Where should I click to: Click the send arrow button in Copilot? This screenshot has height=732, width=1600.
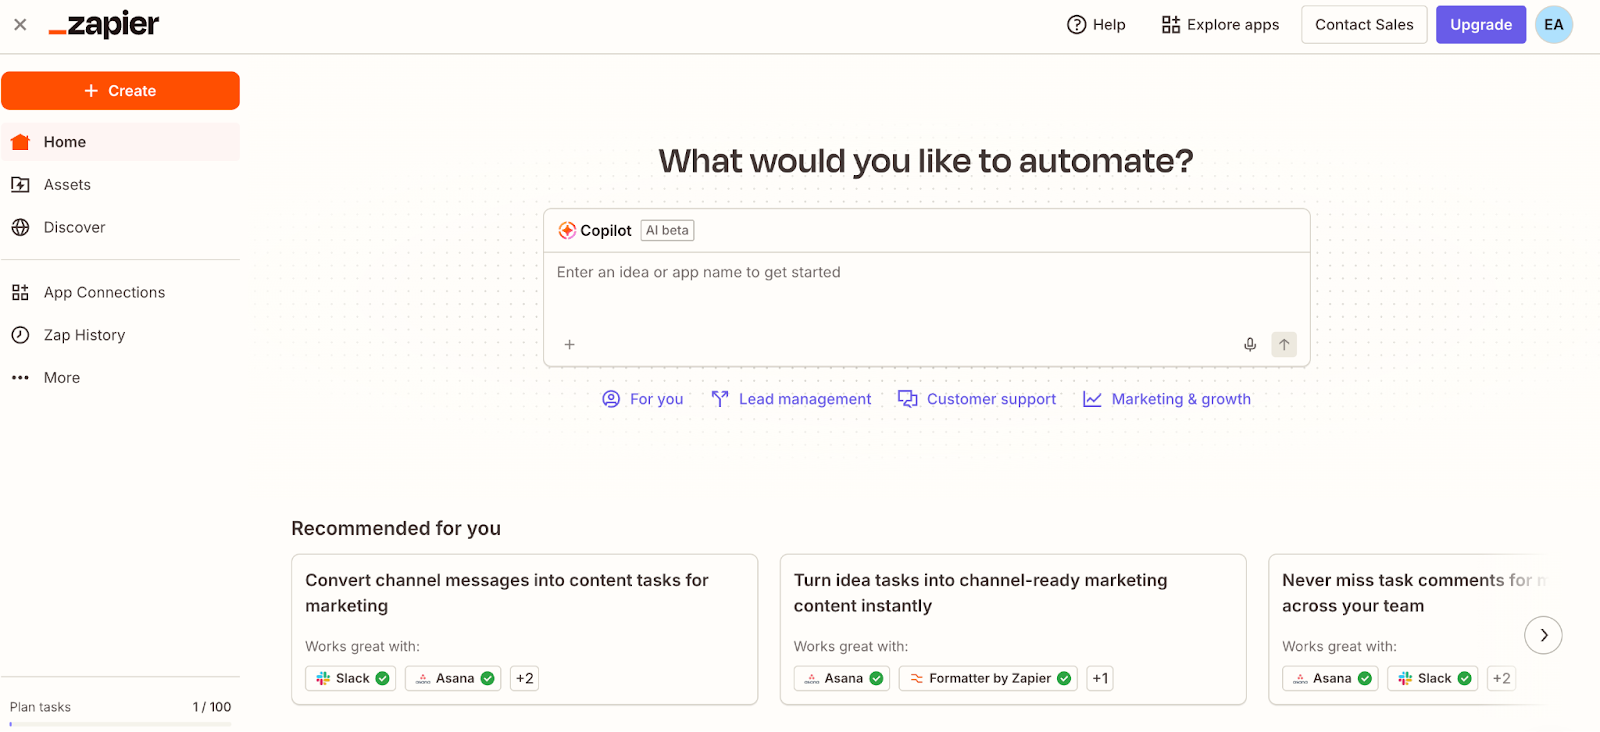click(x=1284, y=345)
